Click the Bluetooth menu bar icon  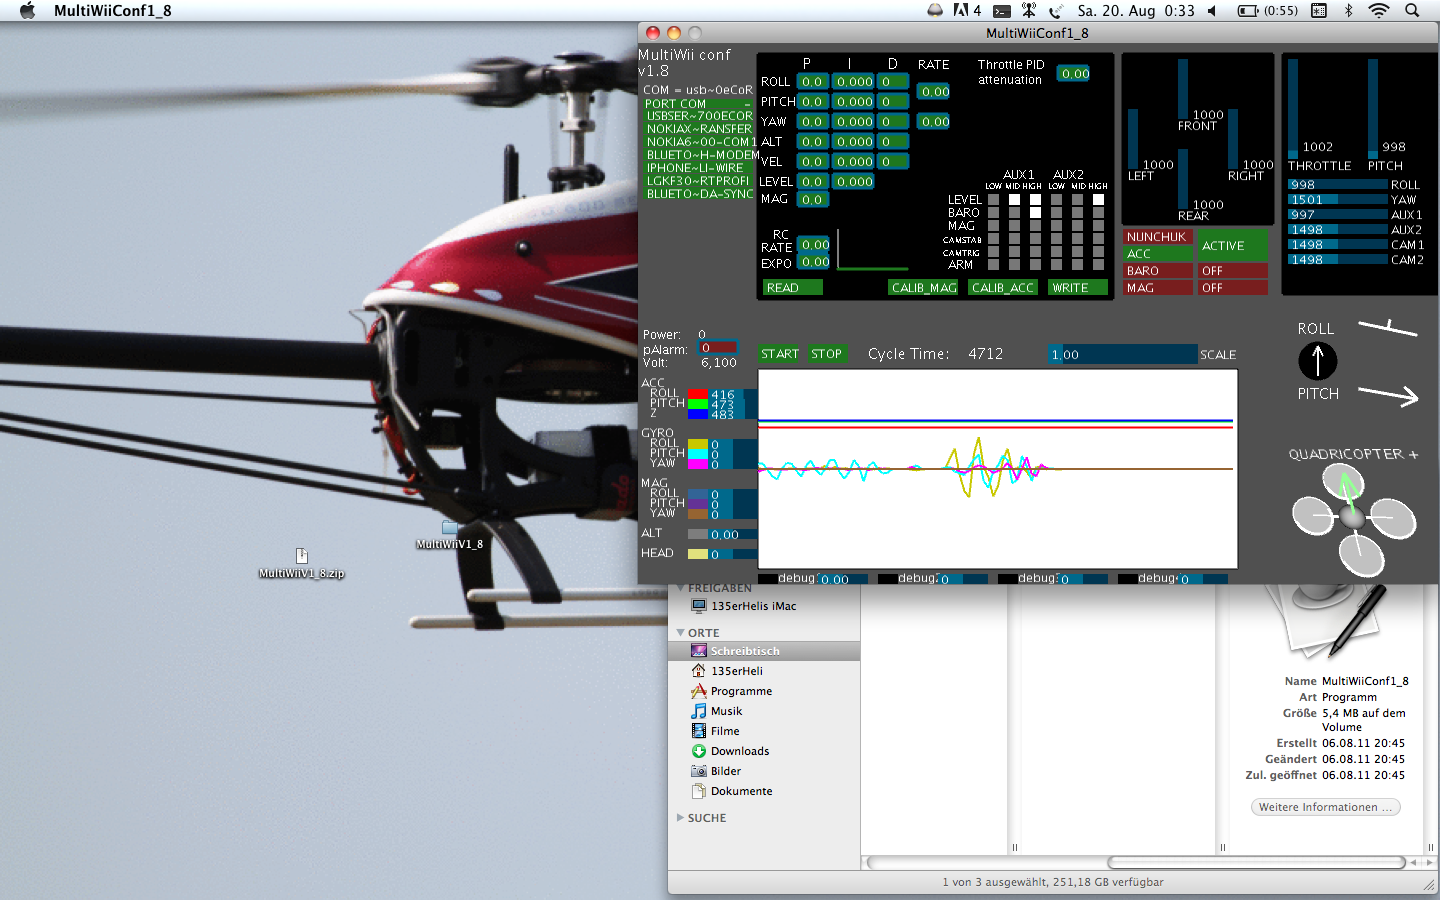coord(1348,11)
